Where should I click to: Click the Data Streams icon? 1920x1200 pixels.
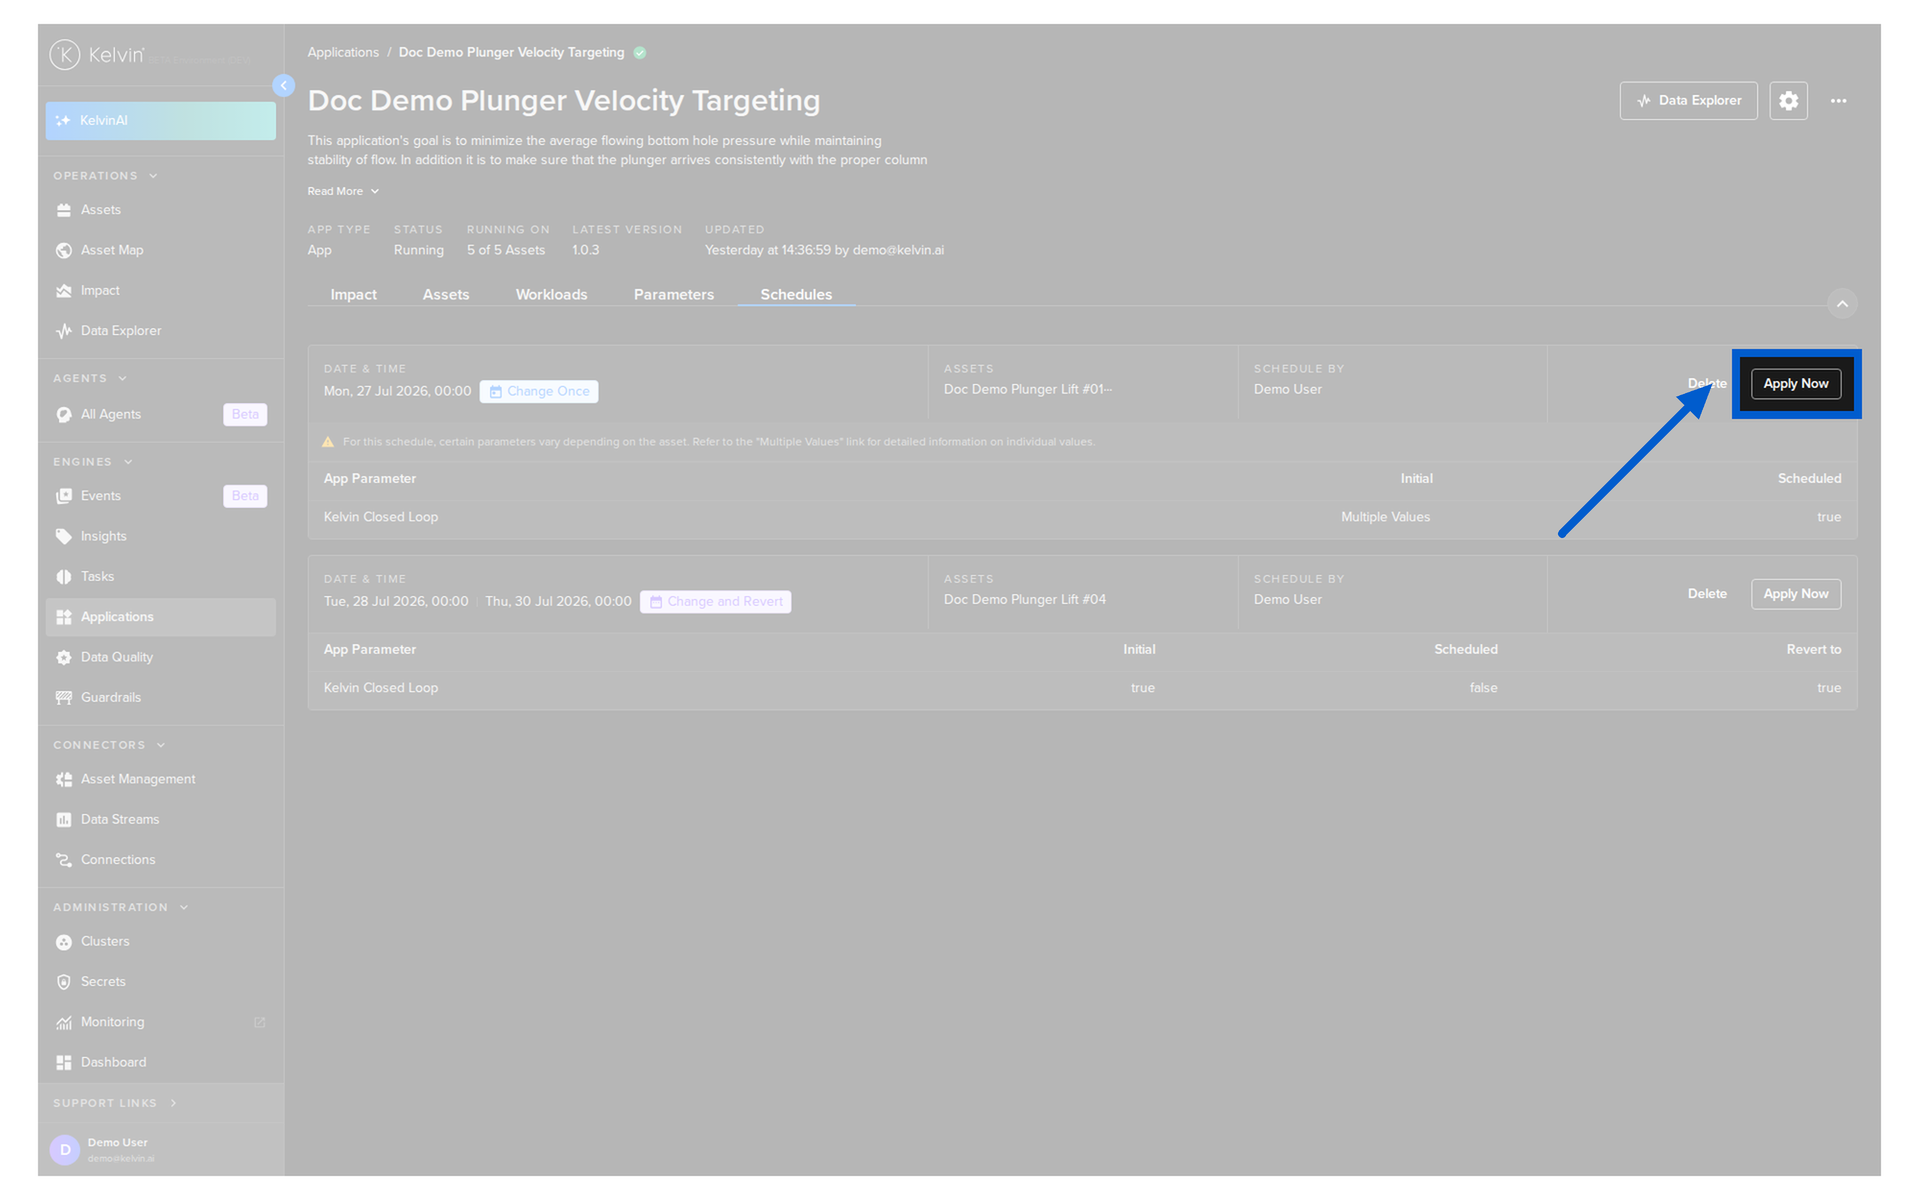(x=64, y=820)
